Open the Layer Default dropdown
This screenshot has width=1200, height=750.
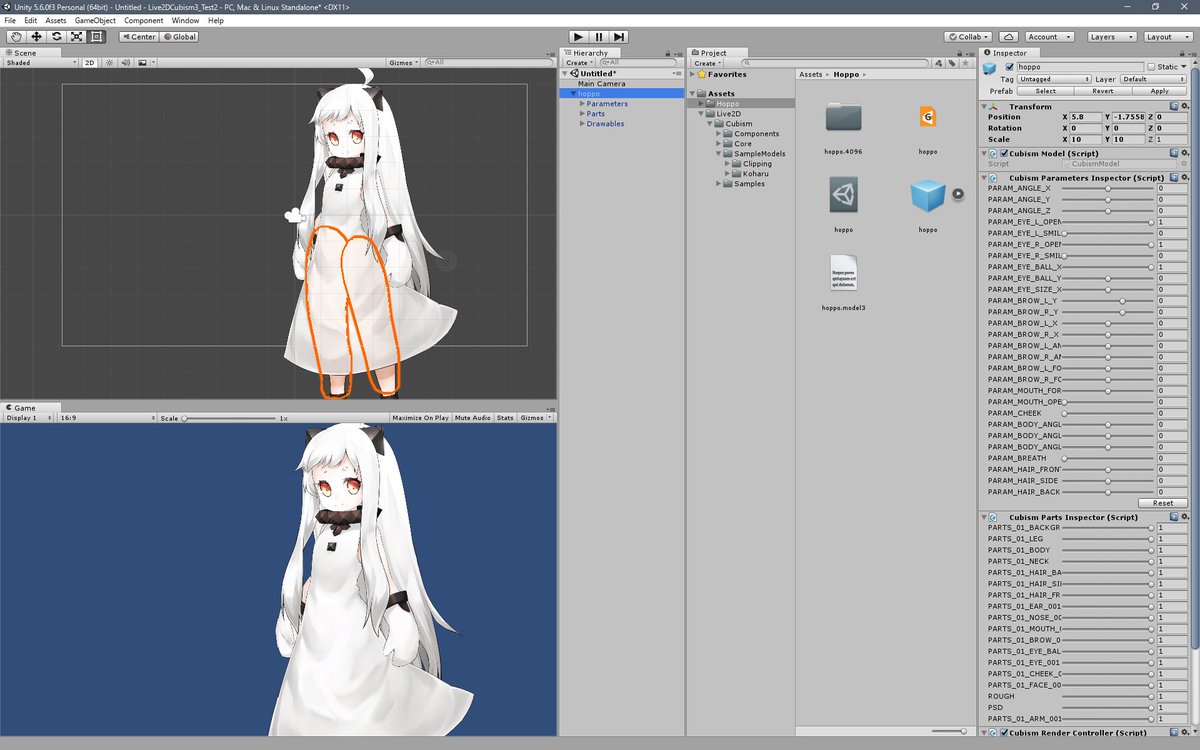[1153, 79]
